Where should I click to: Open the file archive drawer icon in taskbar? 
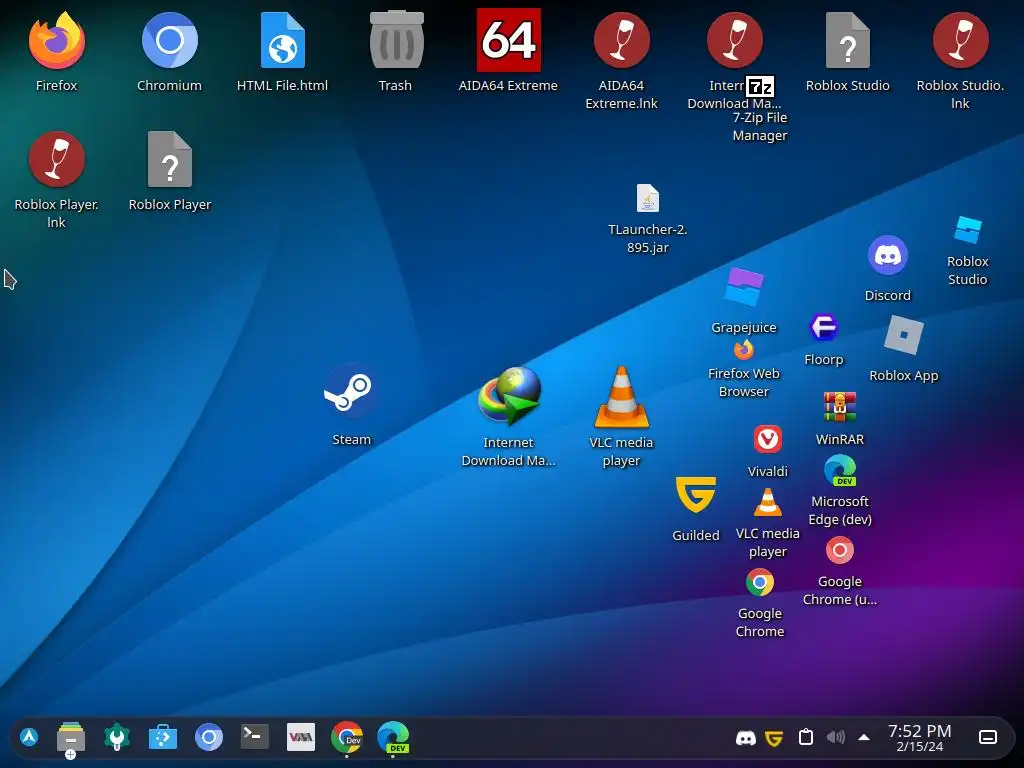[71, 739]
